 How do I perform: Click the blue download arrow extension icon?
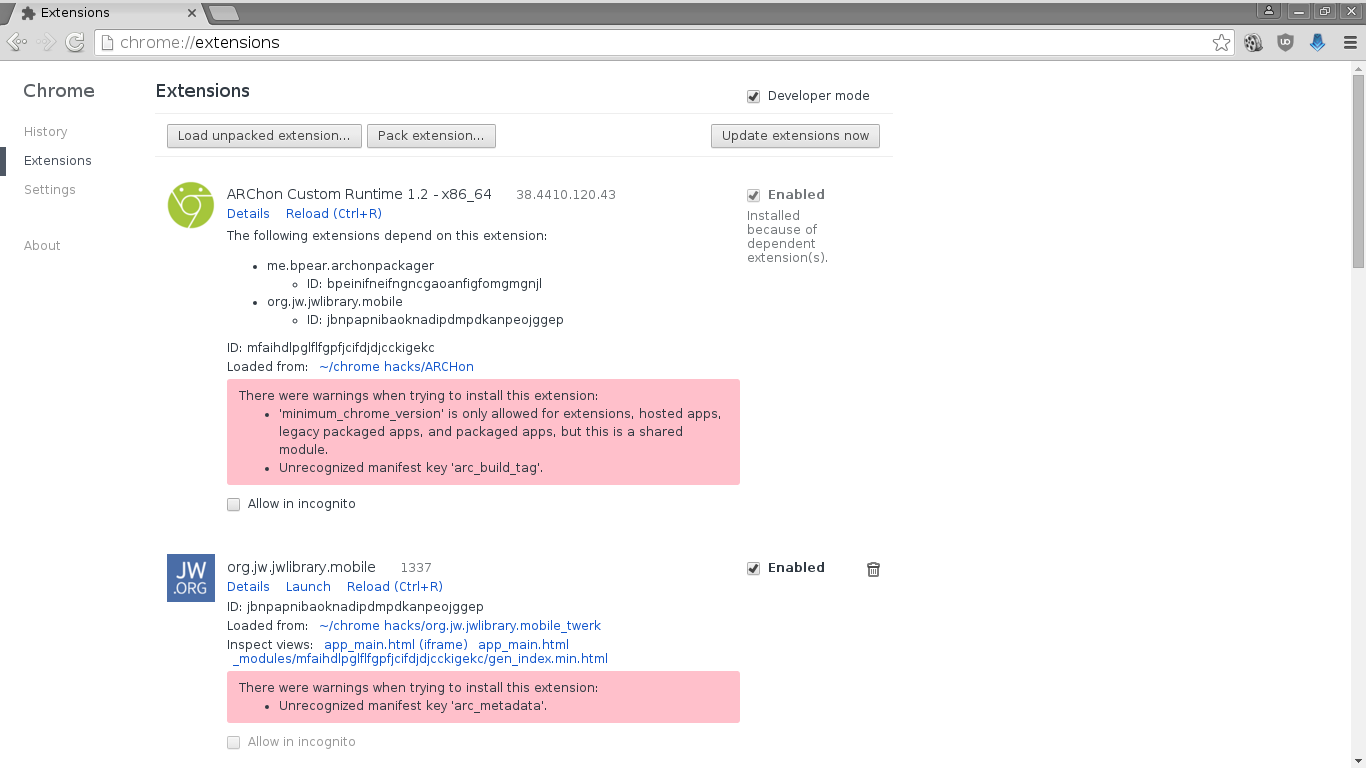pyautogui.click(x=1318, y=43)
